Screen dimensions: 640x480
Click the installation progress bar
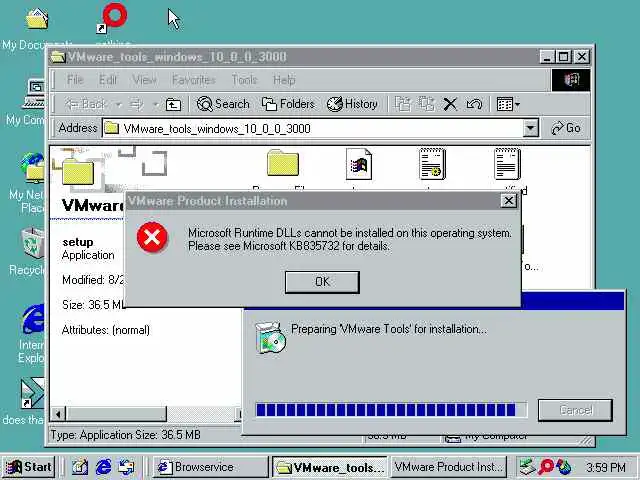click(391, 409)
